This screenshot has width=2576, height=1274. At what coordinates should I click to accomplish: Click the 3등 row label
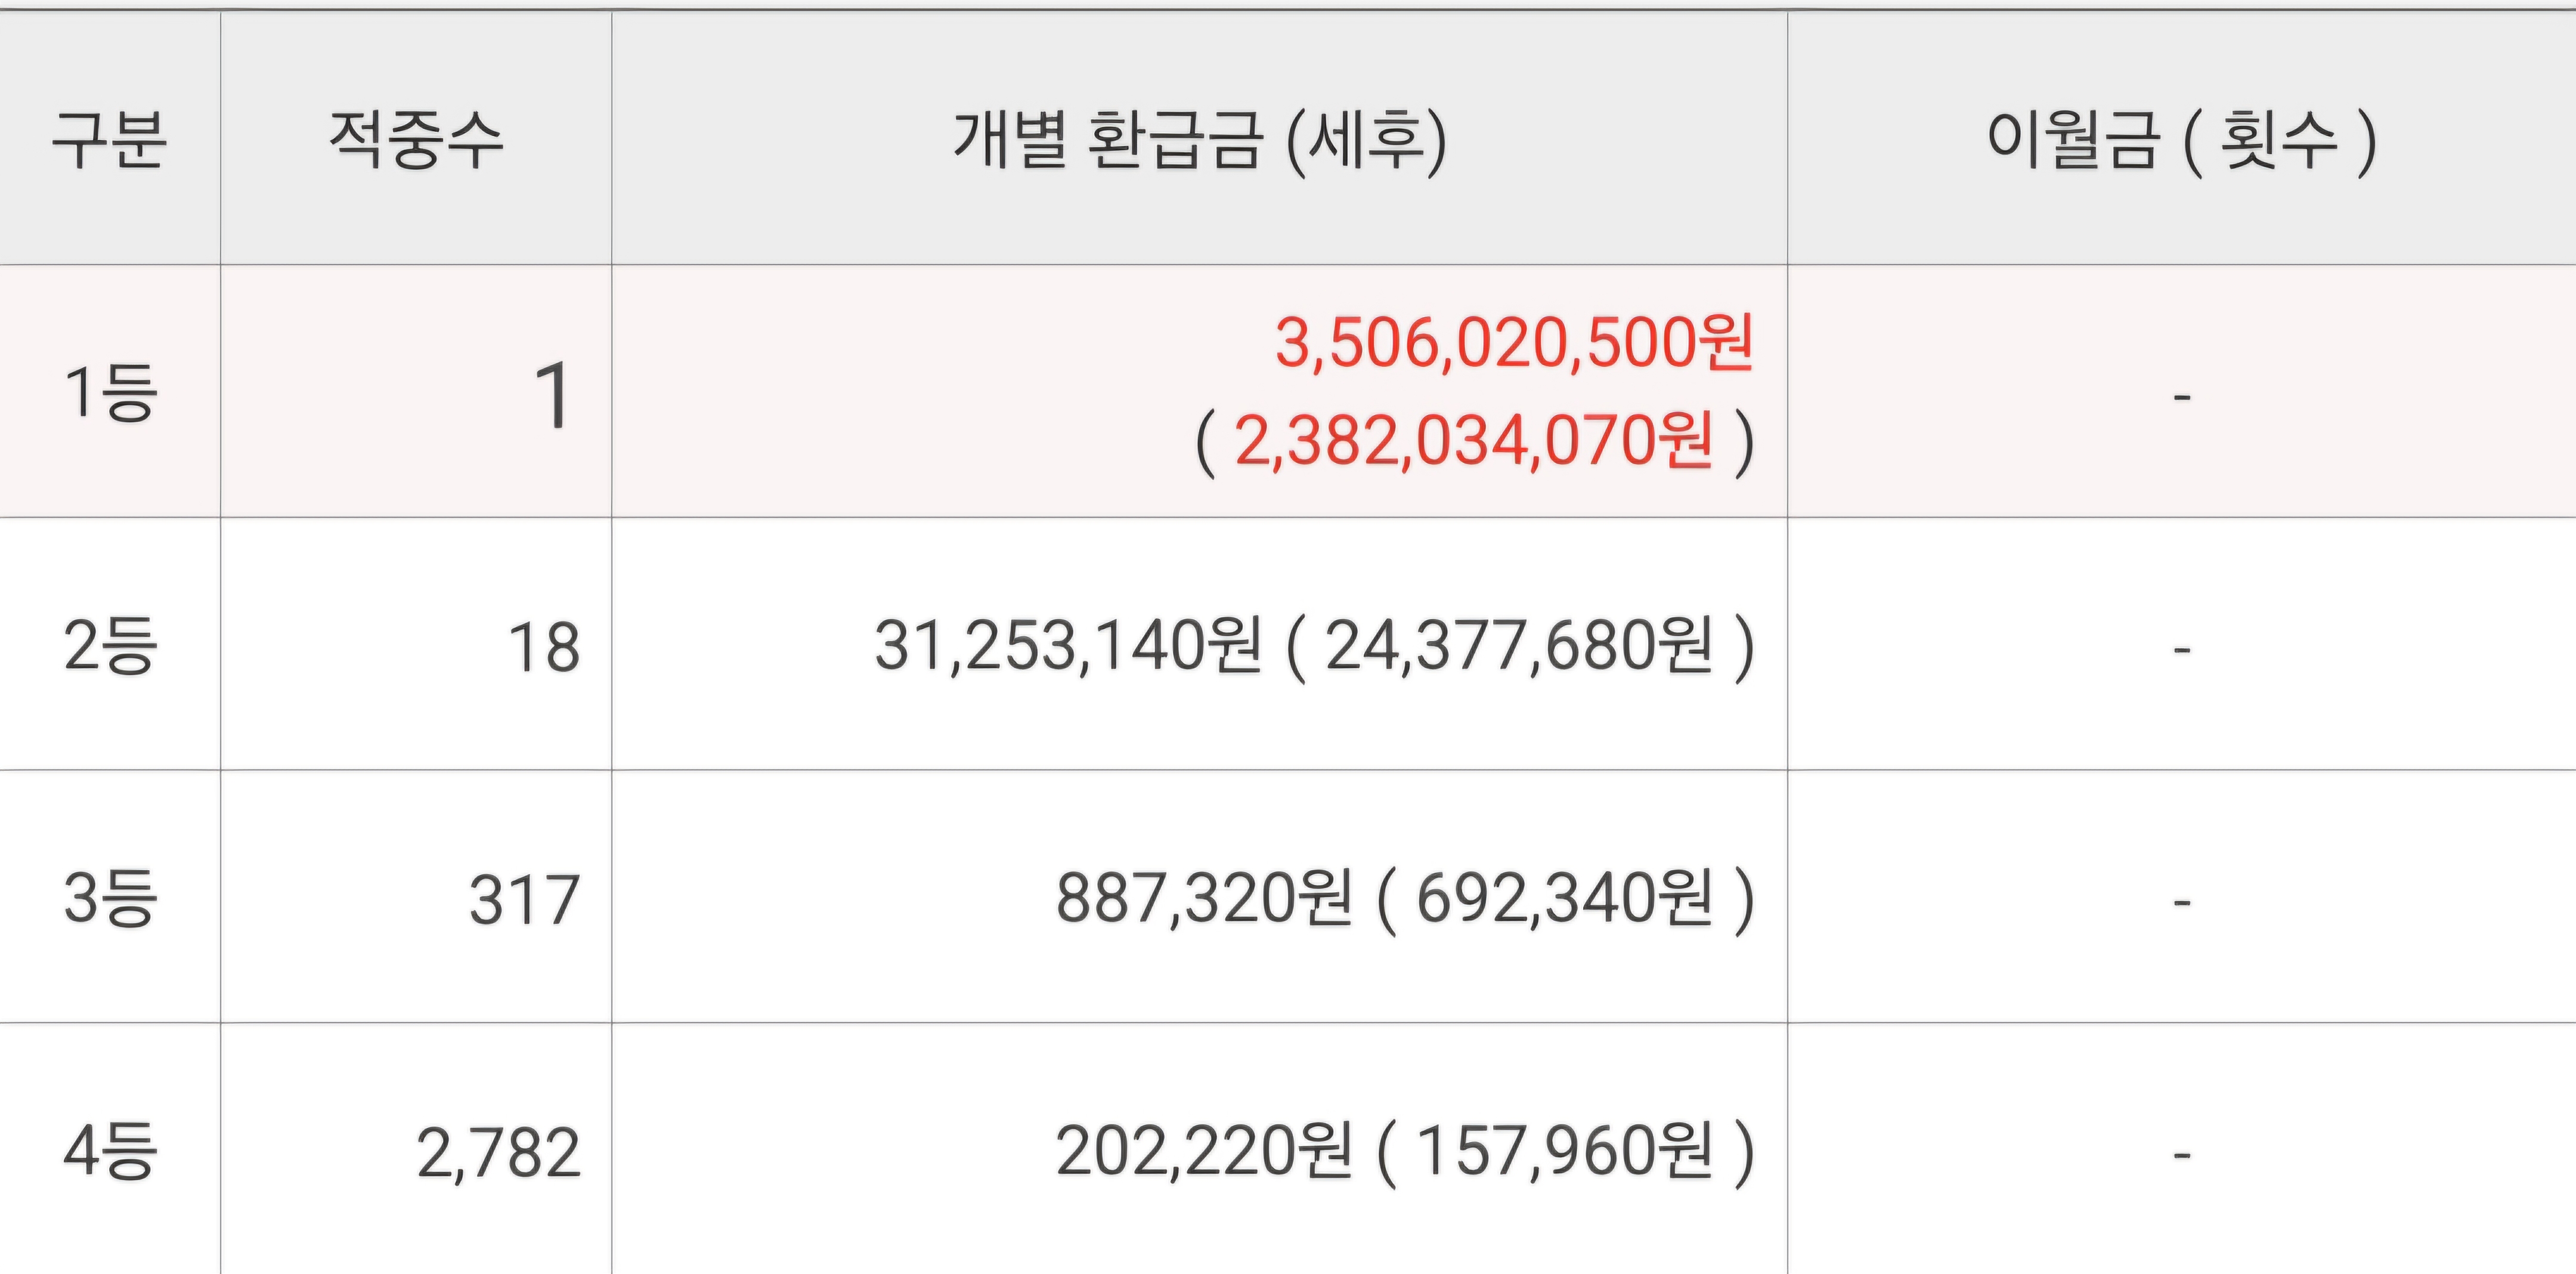[x=109, y=898]
